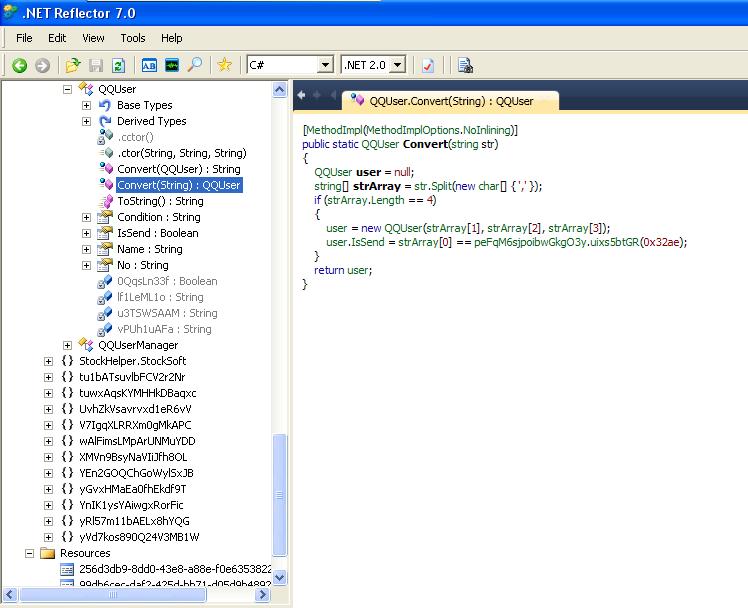Expand the Derived Types node
This screenshot has height=608, width=748.
(86, 121)
